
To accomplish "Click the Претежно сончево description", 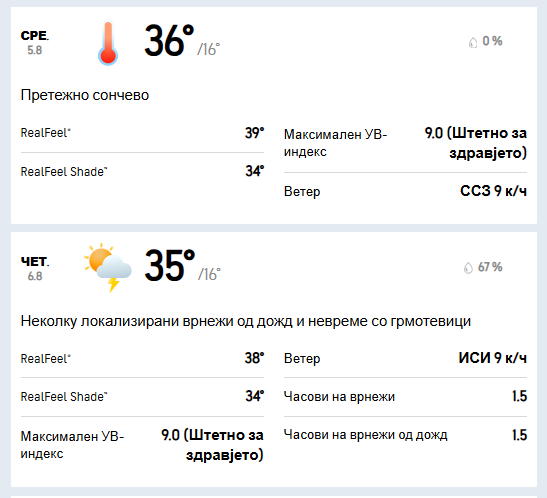I will point(85,95).
